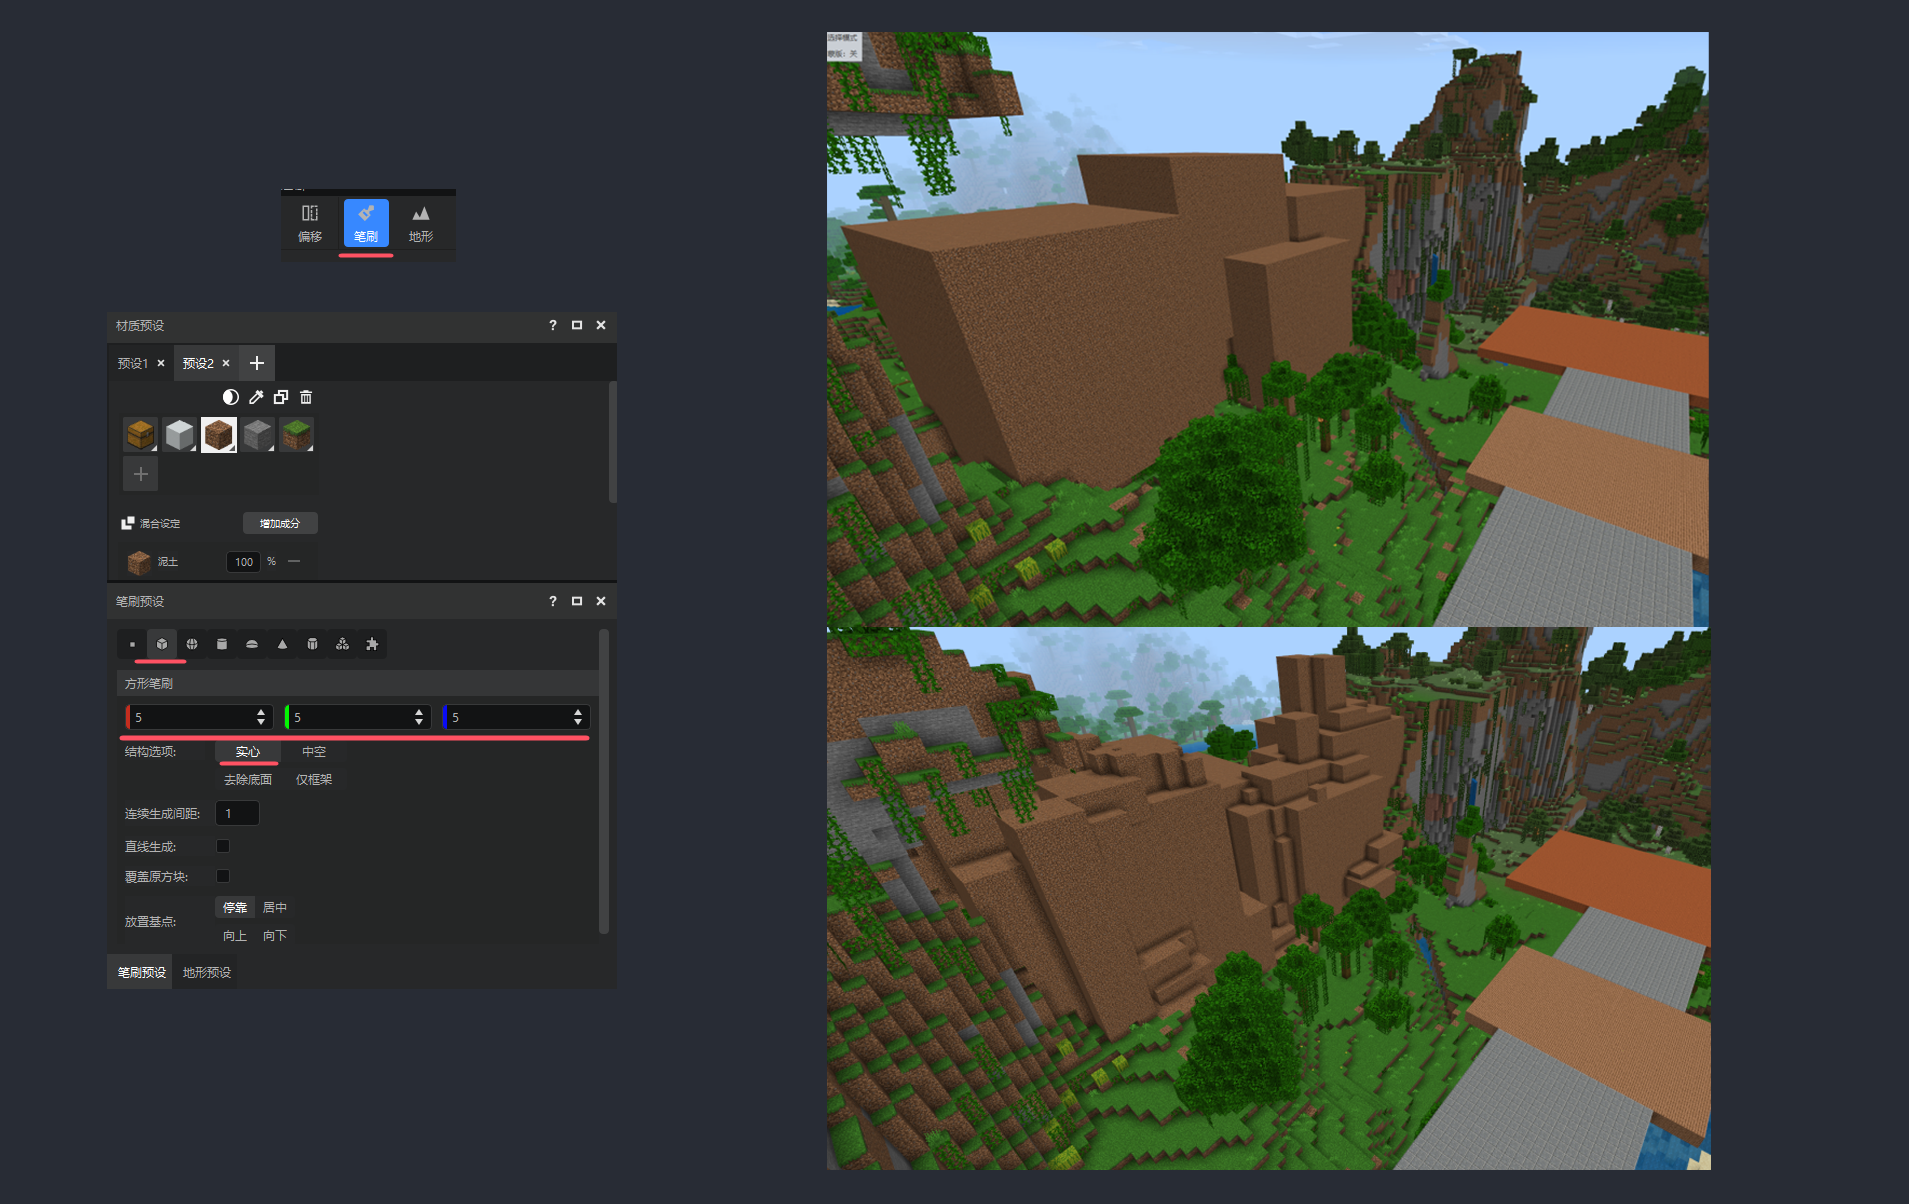
Task: Click the top Minecraft preview image
Action: coord(1267,329)
